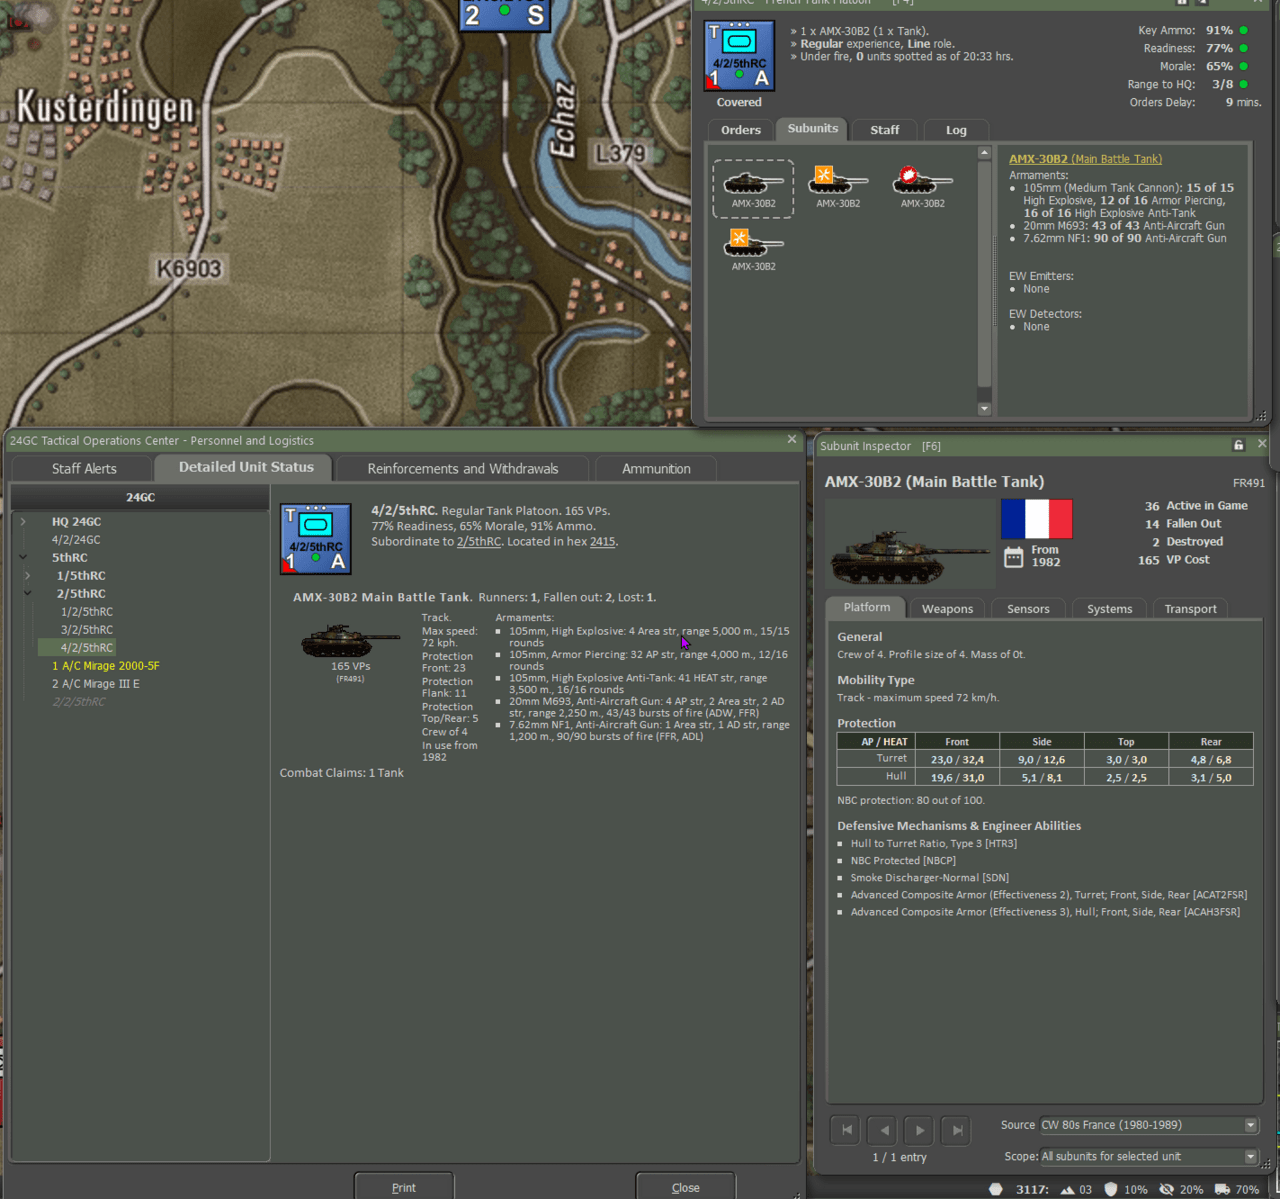This screenshot has height=1199, width=1280.
Task: Toggle the Subunit Inspector lock icon
Action: click(1238, 446)
